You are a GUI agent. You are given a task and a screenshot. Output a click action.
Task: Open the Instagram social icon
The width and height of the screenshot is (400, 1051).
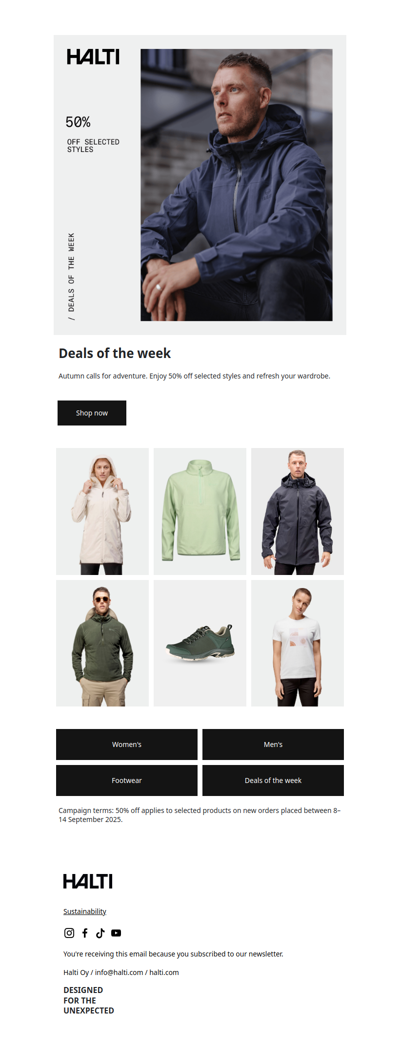[x=69, y=932]
